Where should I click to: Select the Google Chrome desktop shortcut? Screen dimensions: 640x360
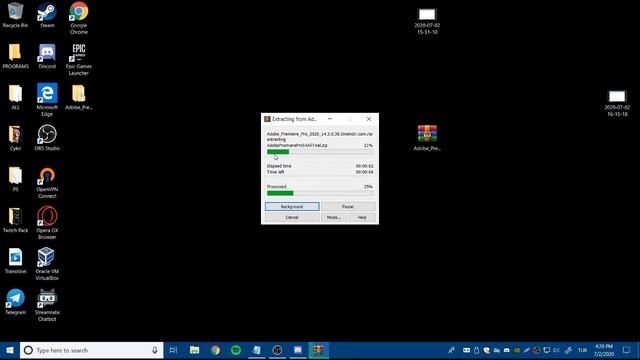tap(78, 18)
